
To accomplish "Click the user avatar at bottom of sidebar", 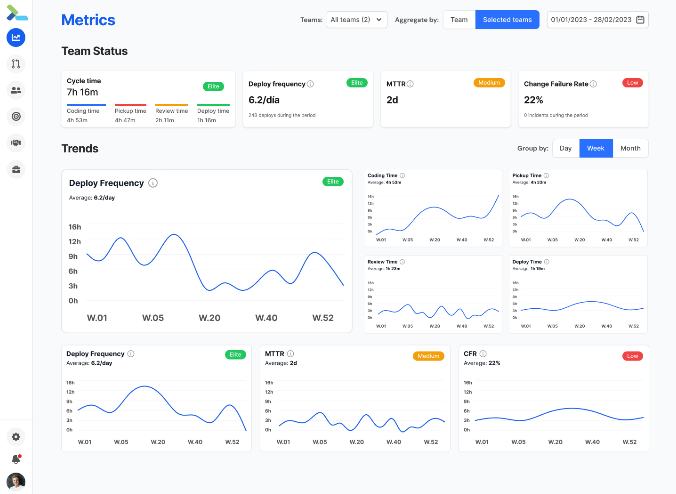I will 16,481.
